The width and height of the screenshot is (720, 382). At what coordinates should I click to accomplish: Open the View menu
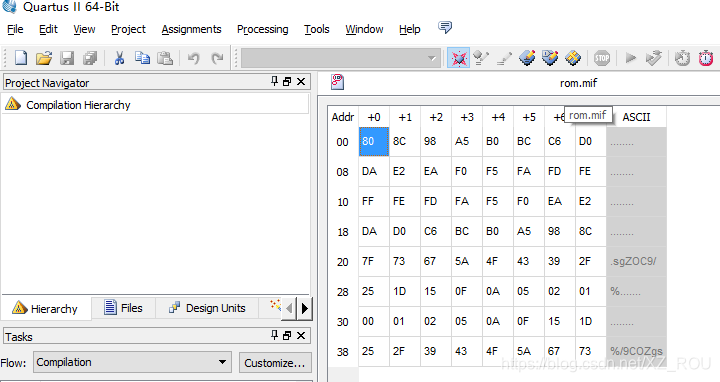84,29
